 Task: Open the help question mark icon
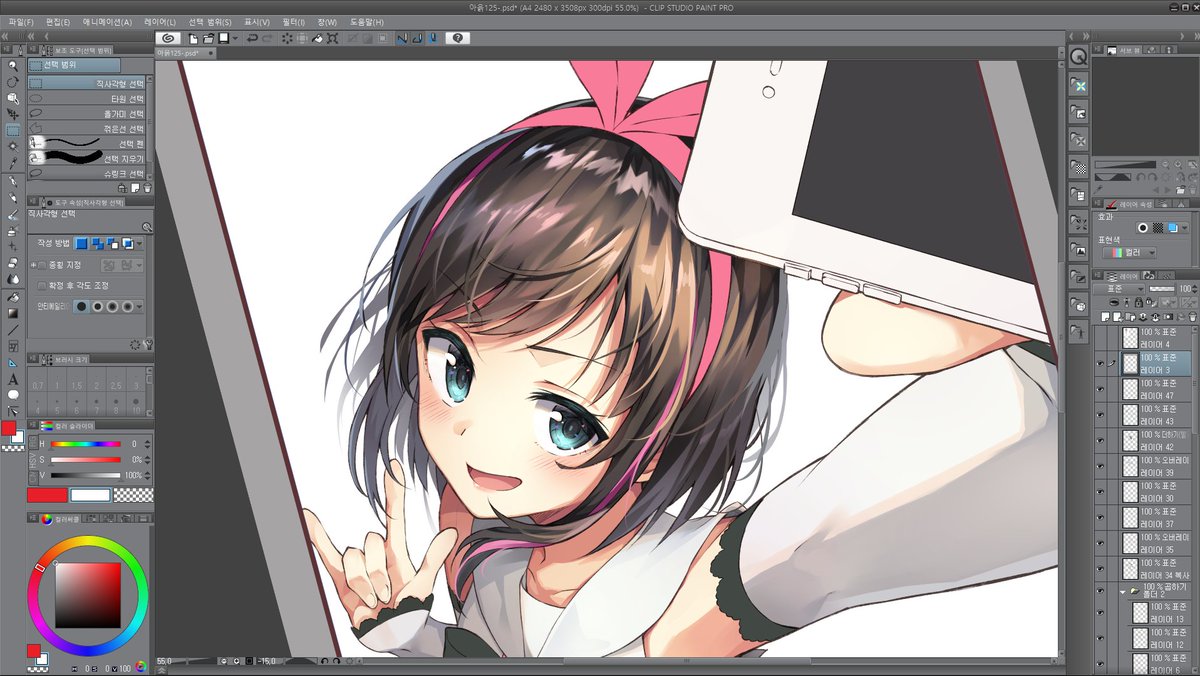pos(457,38)
